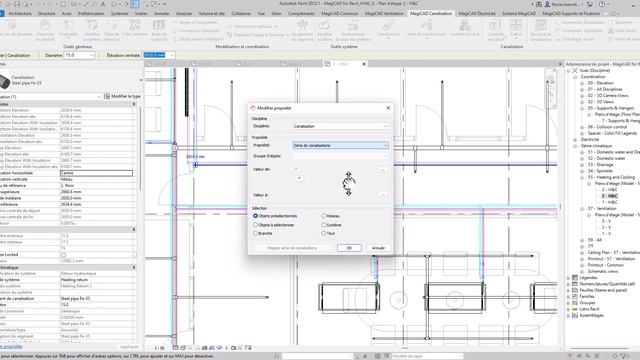This screenshot has height=360, width=640.
Task: Open the Structure ribbon tab
Action: click(x=47, y=13)
